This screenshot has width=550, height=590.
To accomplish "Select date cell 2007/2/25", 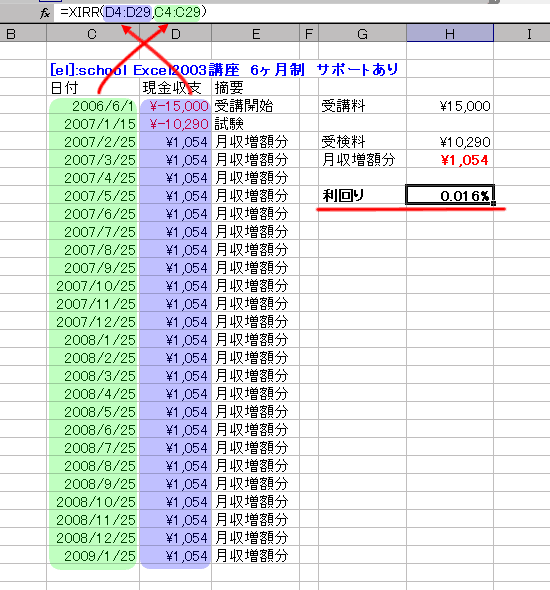I will pyautogui.click(x=93, y=142).
